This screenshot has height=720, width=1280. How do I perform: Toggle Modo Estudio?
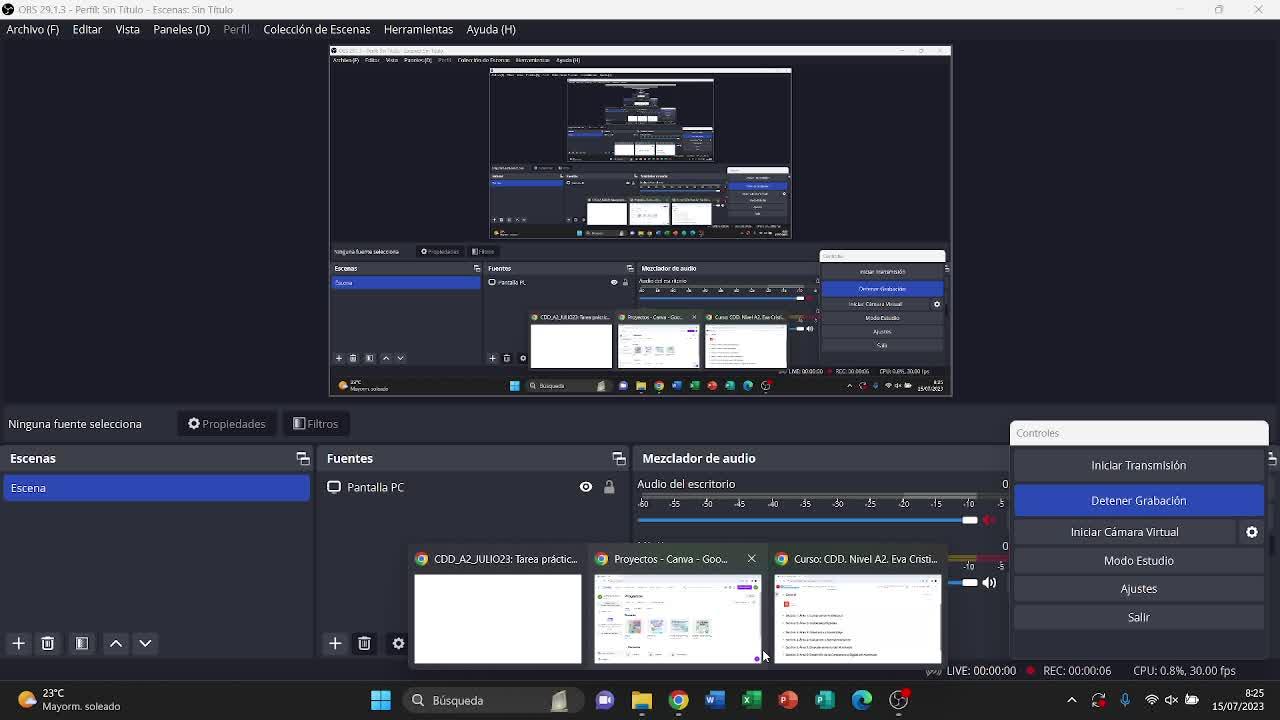pos(1138,561)
